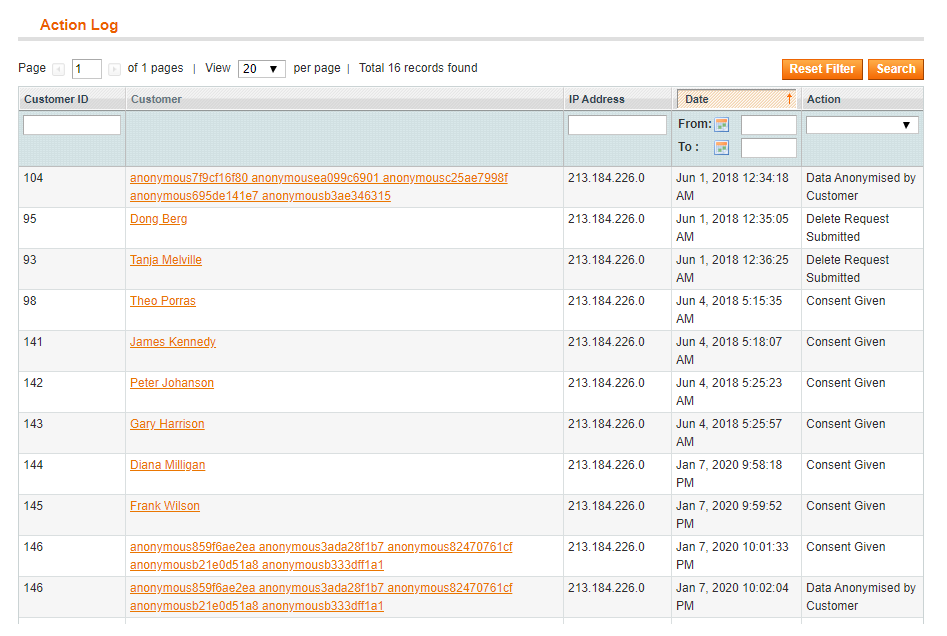Focus the Customer ID filter field

pyautogui.click(x=72, y=125)
